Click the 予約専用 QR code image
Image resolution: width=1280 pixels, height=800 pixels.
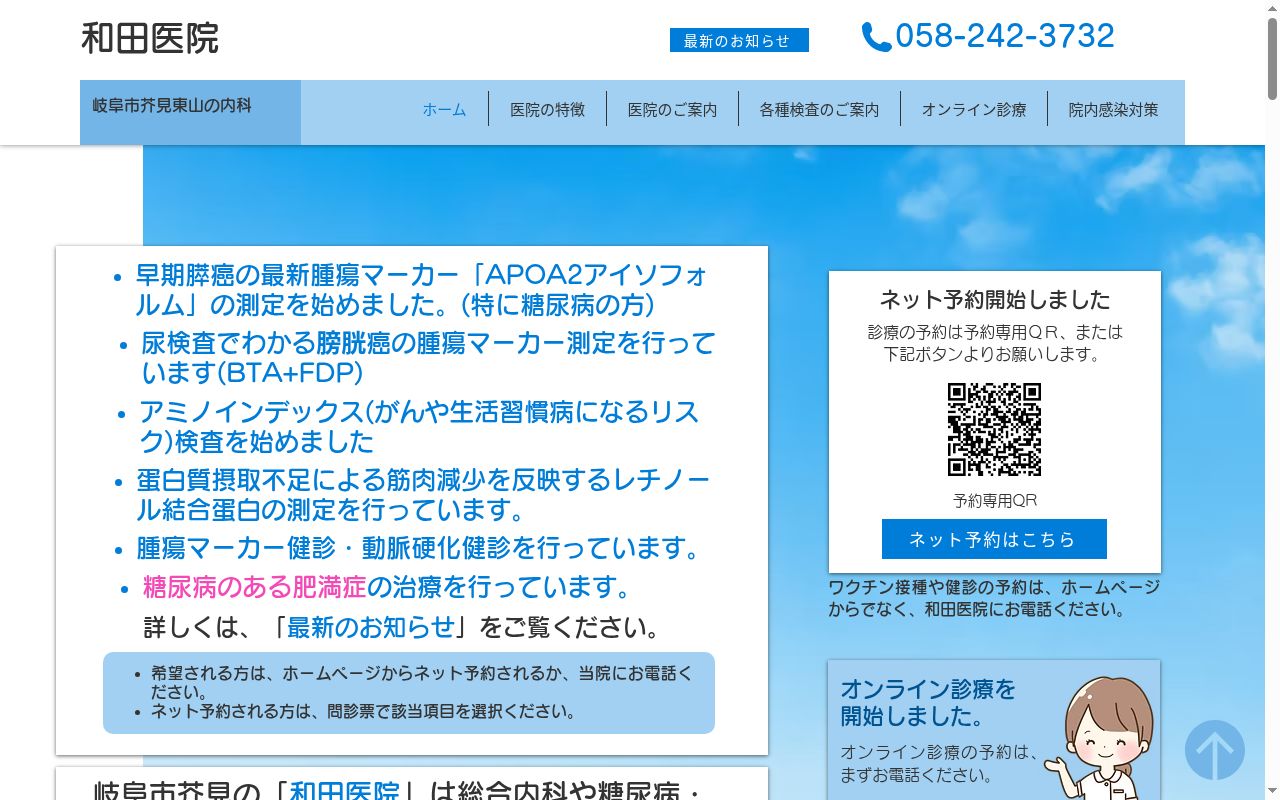click(x=994, y=429)
